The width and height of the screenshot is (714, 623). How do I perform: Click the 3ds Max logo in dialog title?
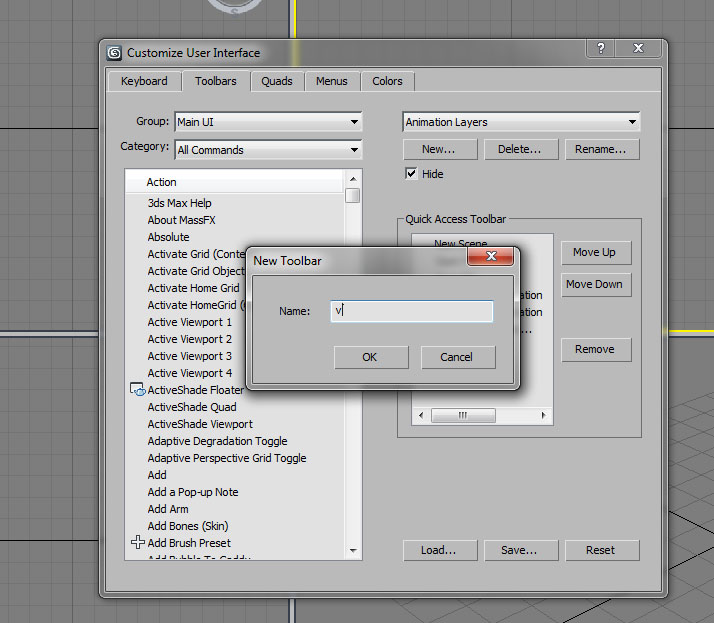click(x=115, y=53)
